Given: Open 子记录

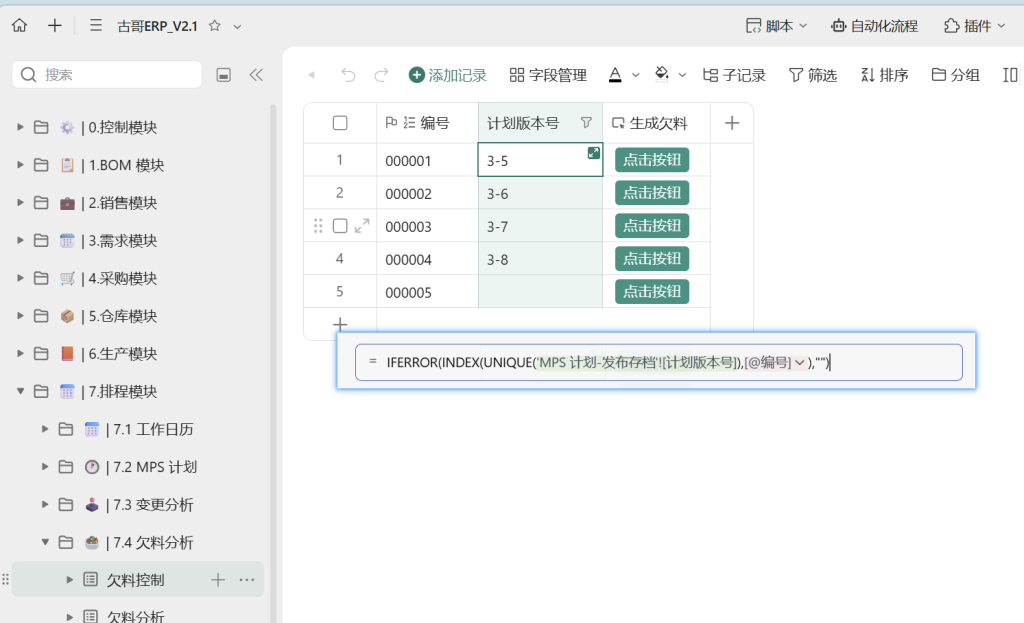Looking at the screenshot, I should point(735,75).
